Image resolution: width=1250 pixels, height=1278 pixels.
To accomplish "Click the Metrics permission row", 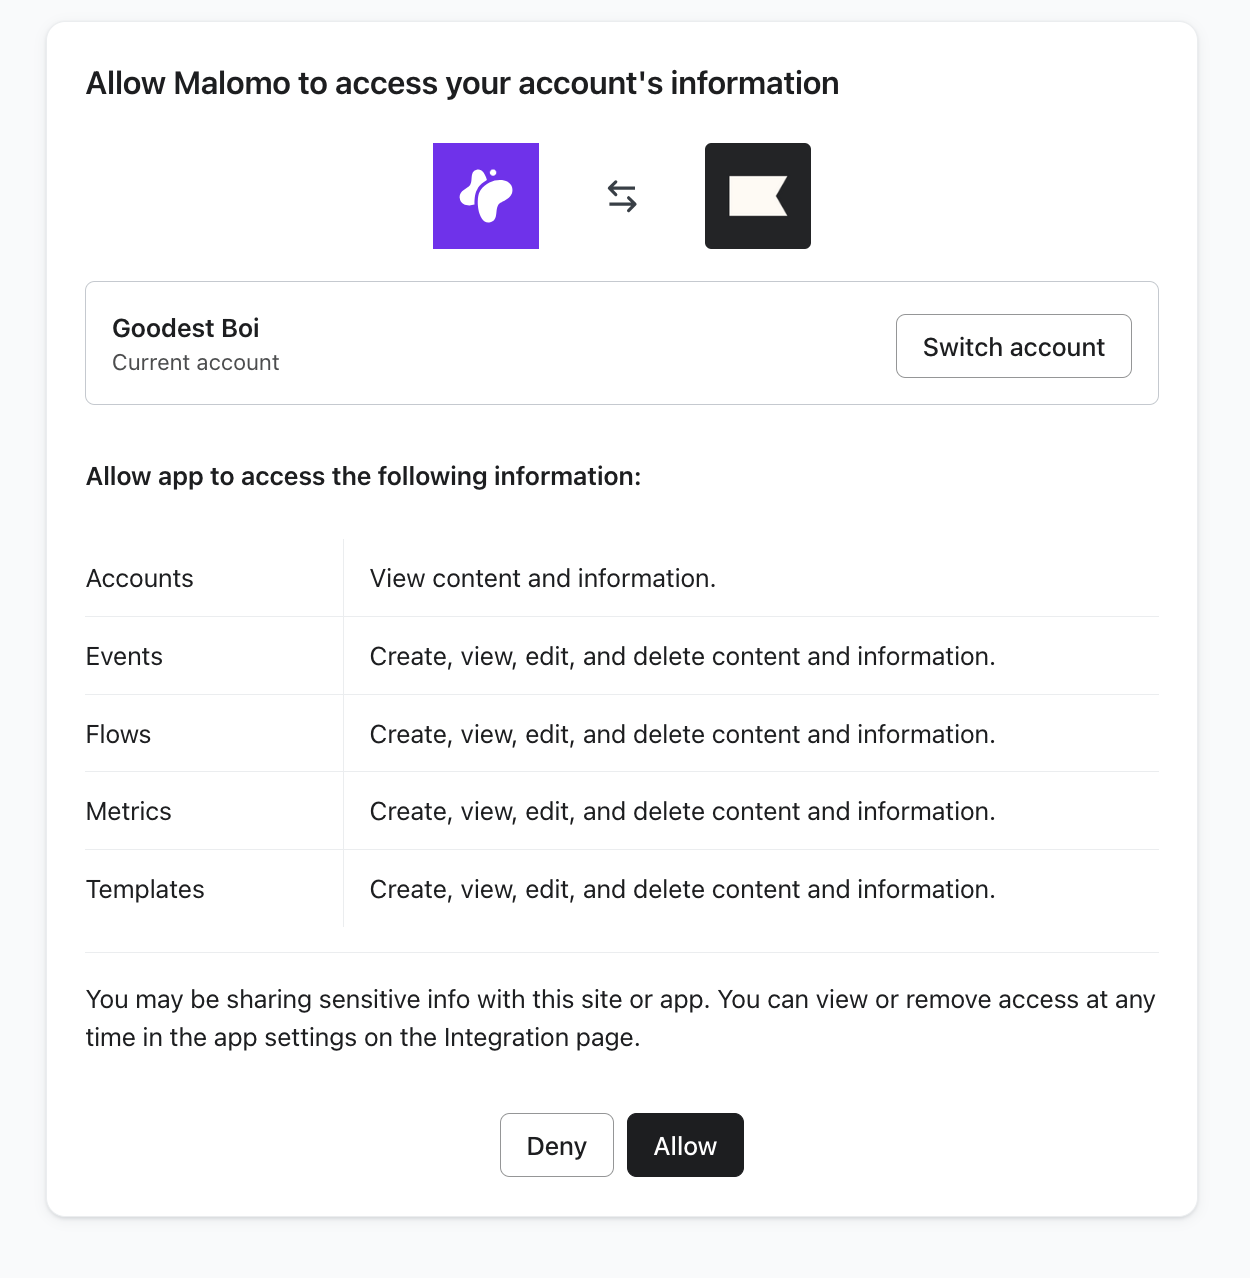I will [129, 811].
